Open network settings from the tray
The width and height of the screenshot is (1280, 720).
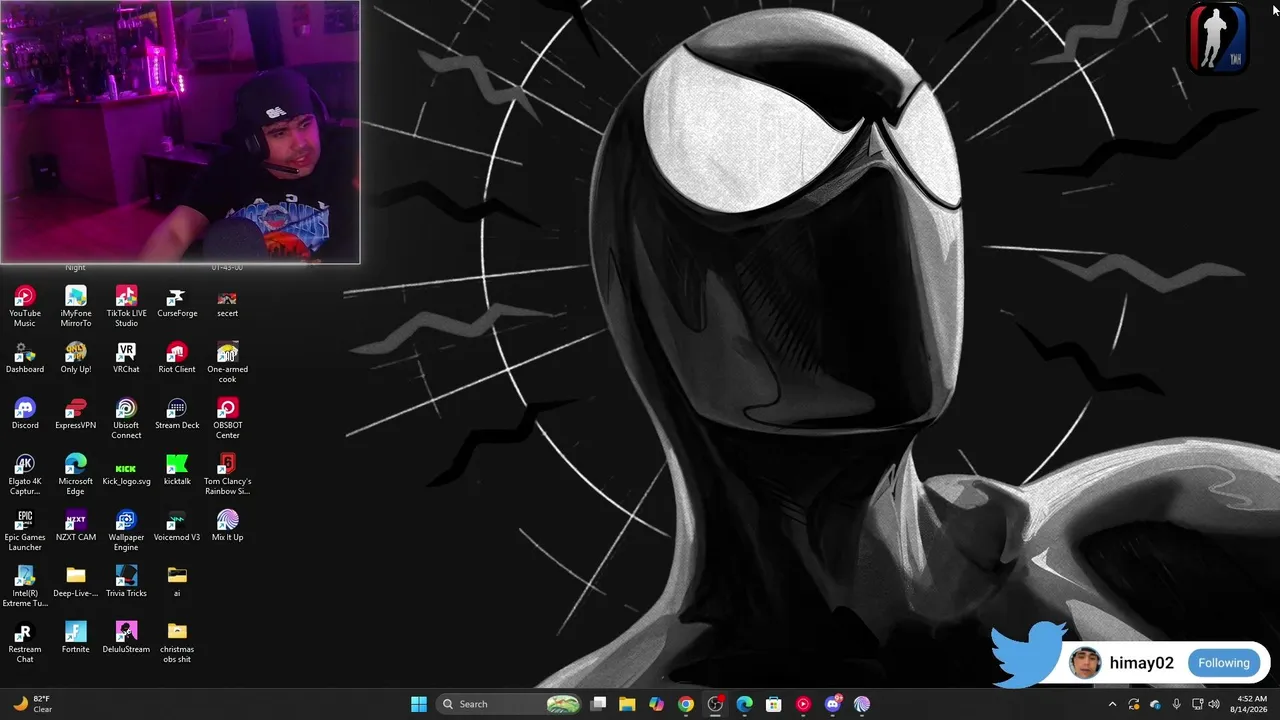(1197, 704)
